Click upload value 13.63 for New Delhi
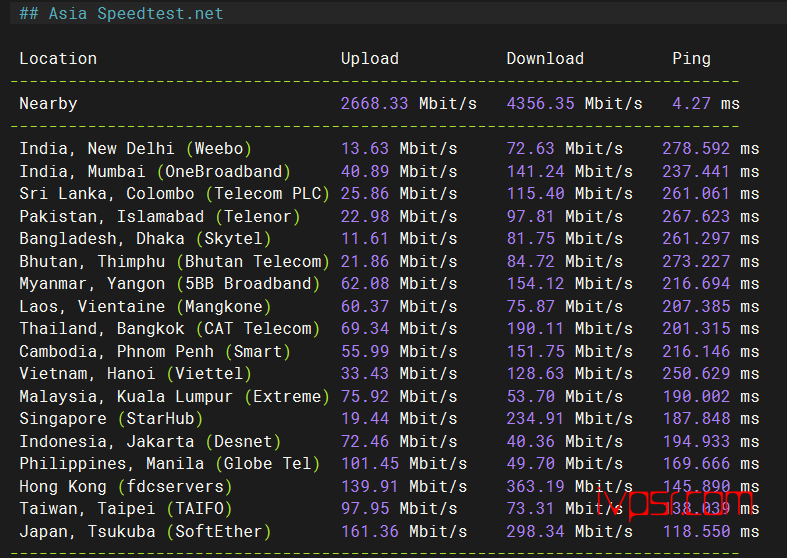Screen dimensions: 787x558 365,149
